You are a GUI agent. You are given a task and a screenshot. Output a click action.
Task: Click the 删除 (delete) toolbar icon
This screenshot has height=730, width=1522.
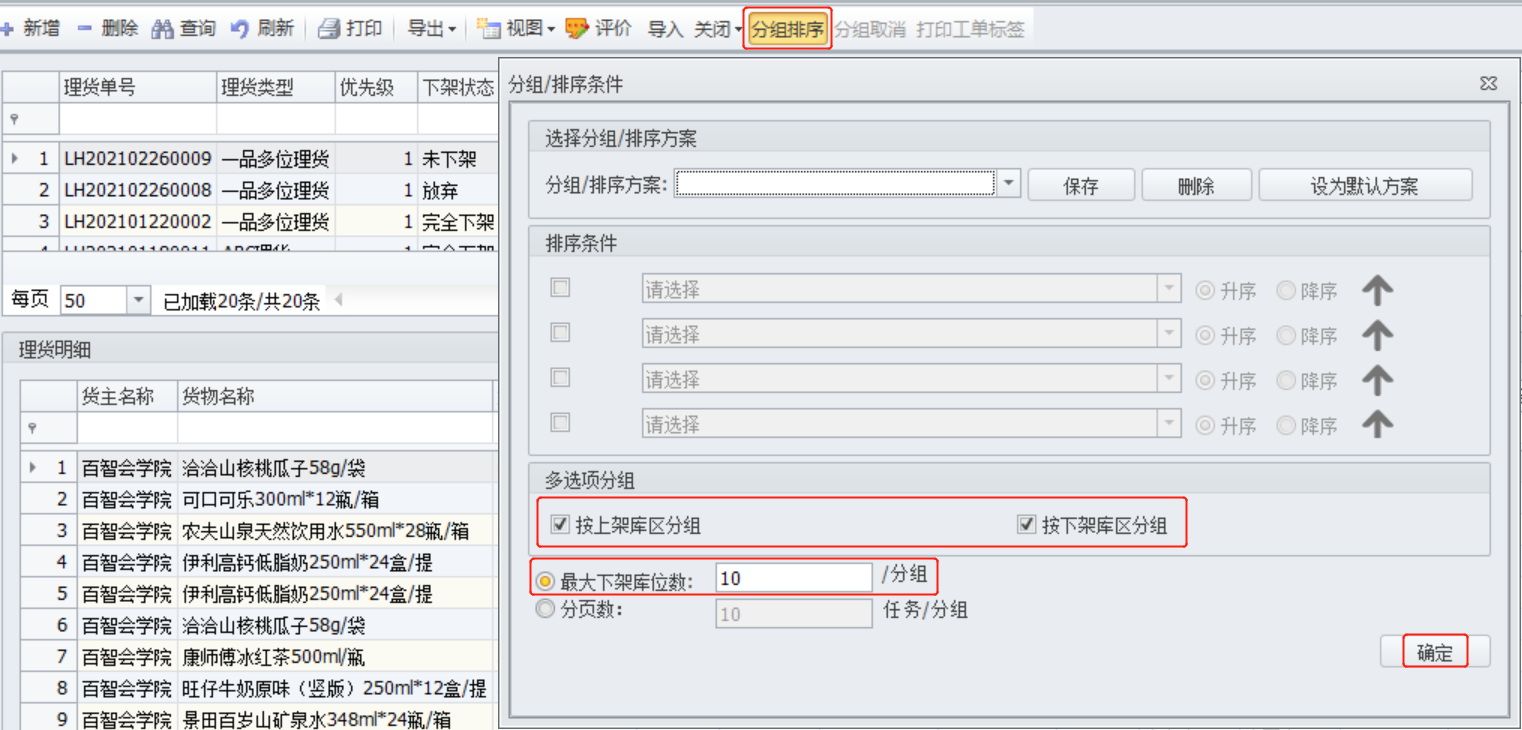click(85, 29)
